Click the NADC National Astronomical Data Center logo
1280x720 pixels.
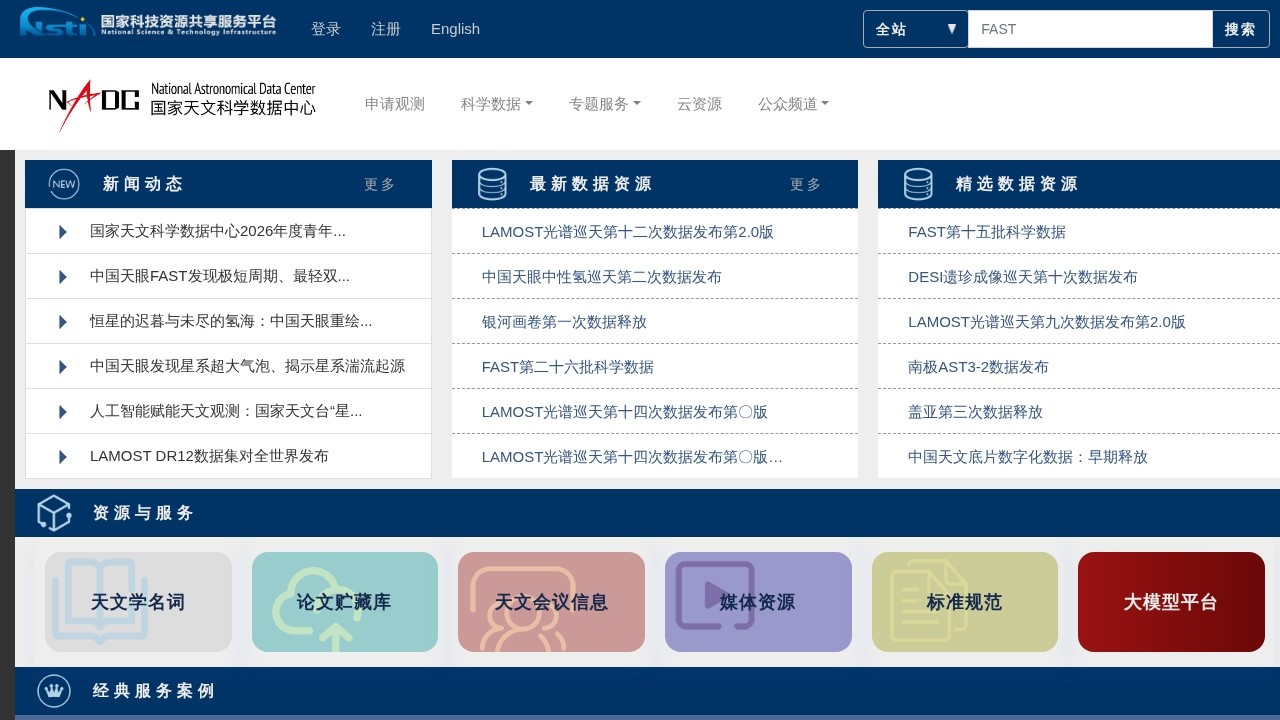pos(182,105)
